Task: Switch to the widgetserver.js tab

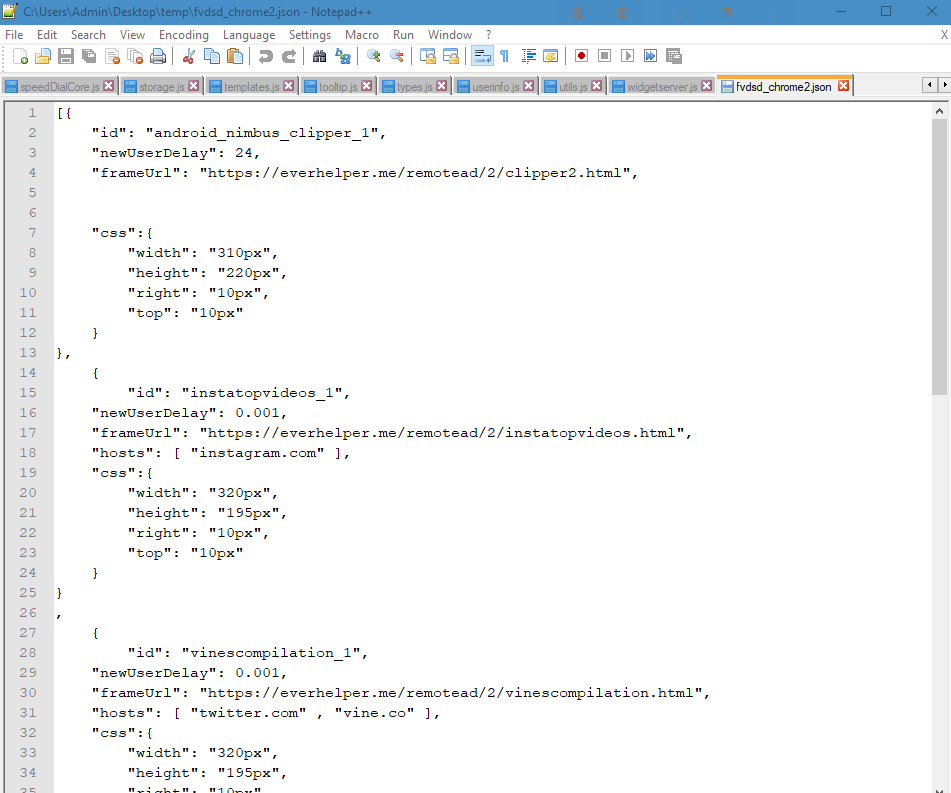Action: [662, 87]
